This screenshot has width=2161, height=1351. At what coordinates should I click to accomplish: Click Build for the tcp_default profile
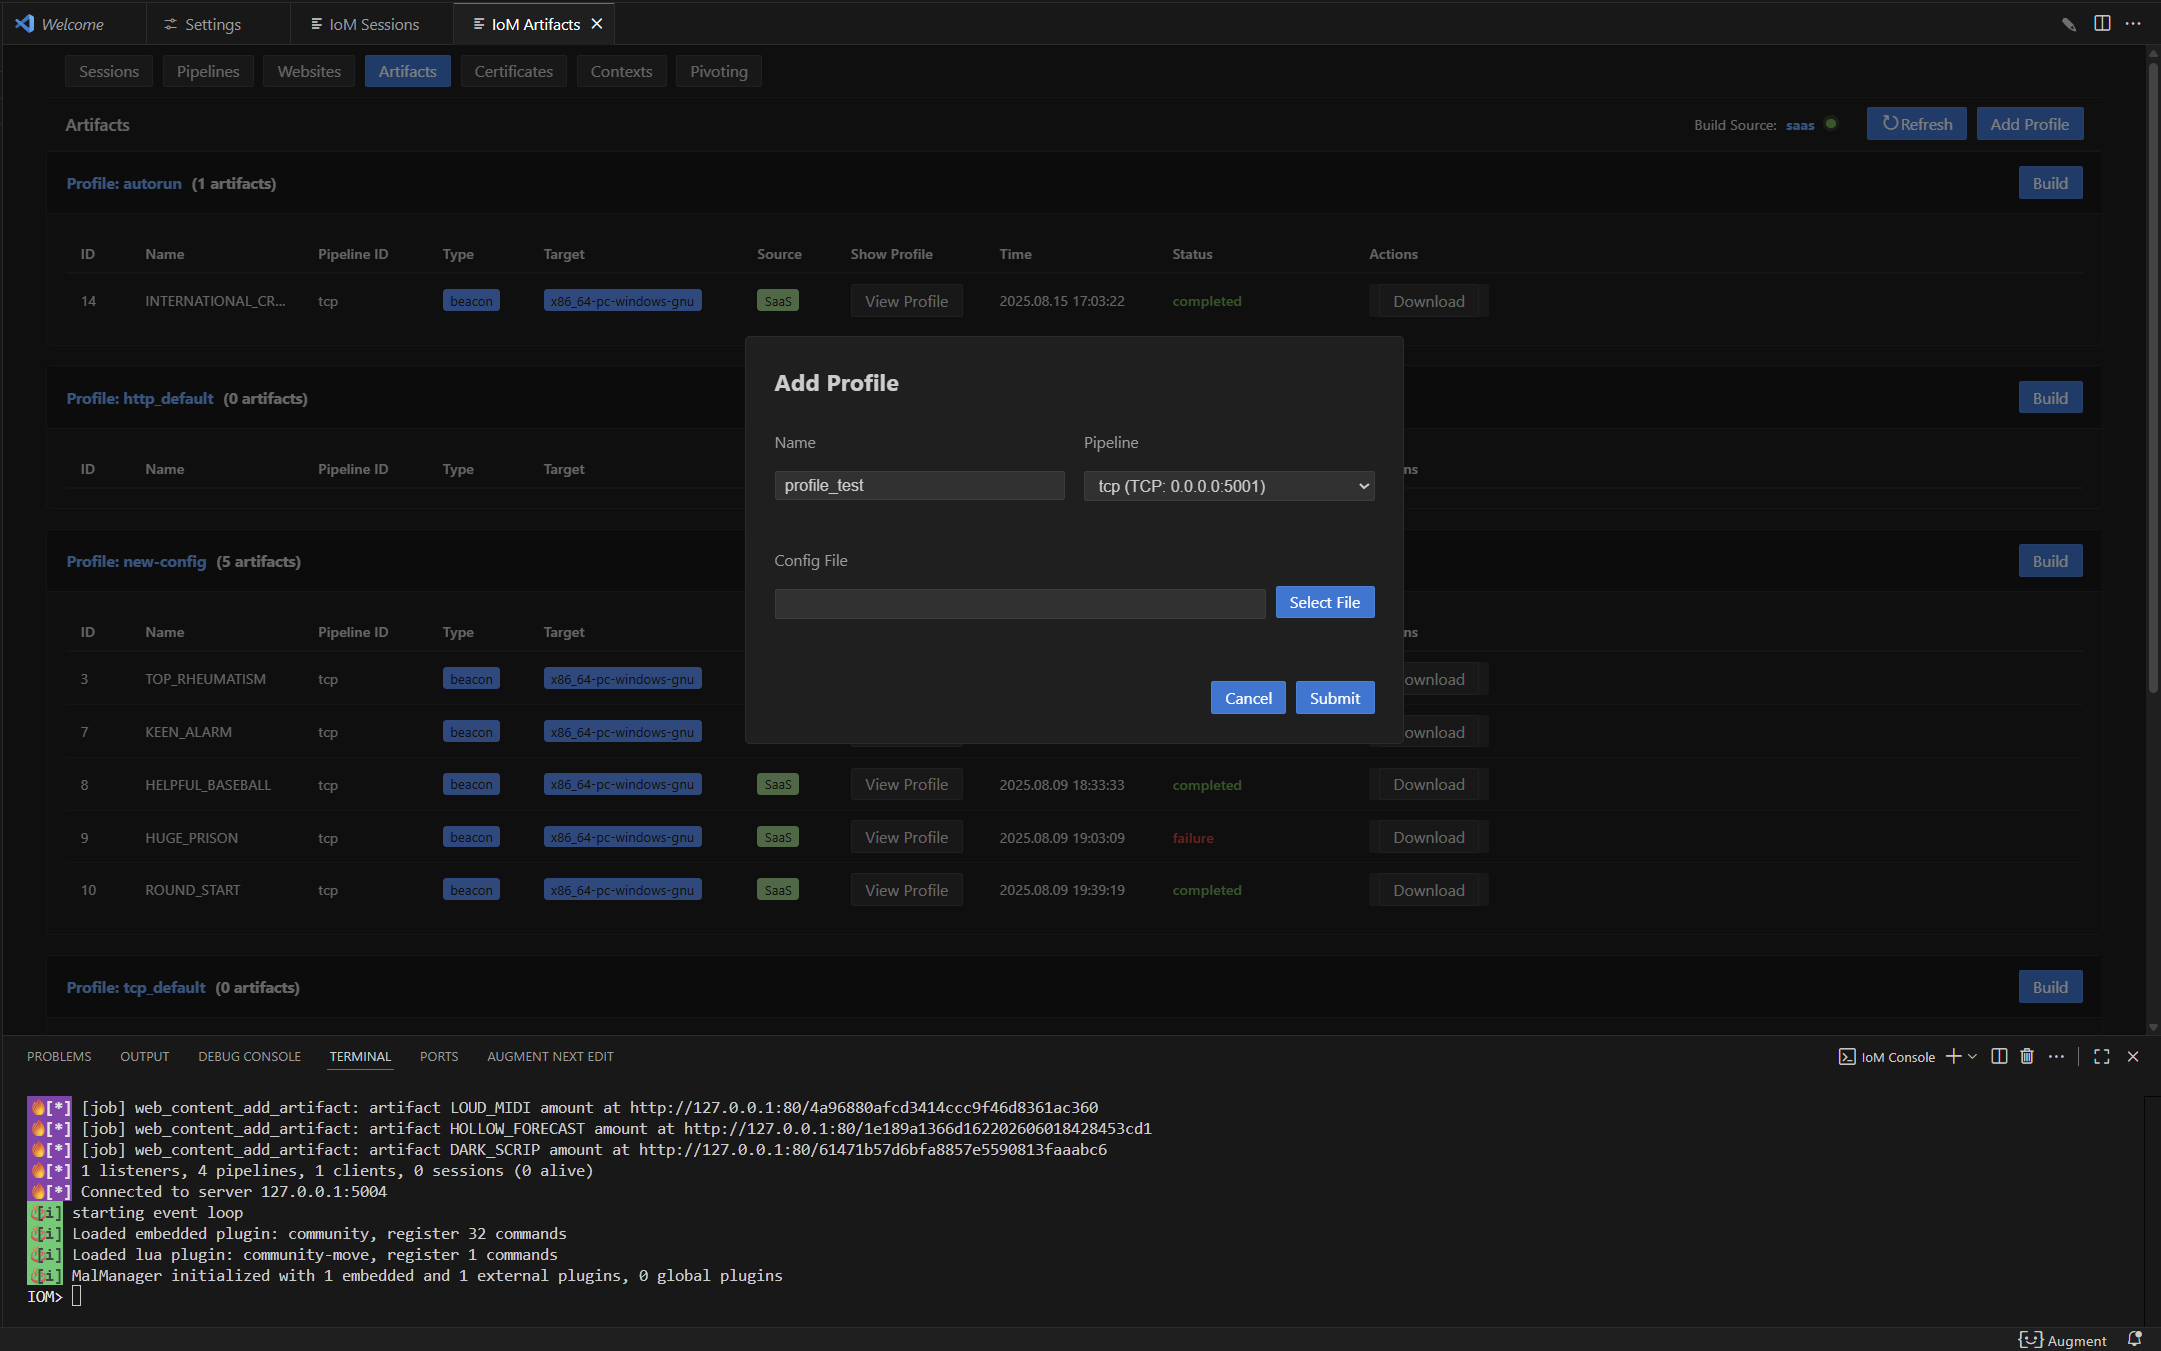coord(2050,987)
